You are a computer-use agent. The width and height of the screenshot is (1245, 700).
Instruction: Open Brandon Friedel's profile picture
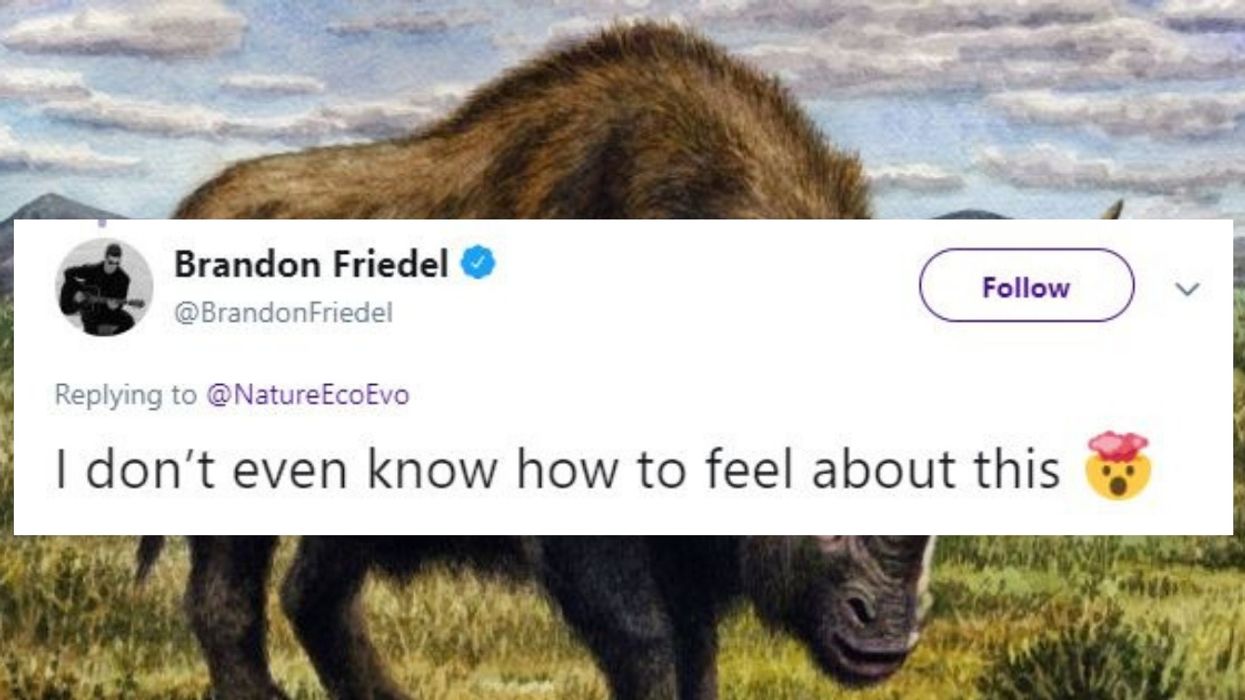coord(104,287)
